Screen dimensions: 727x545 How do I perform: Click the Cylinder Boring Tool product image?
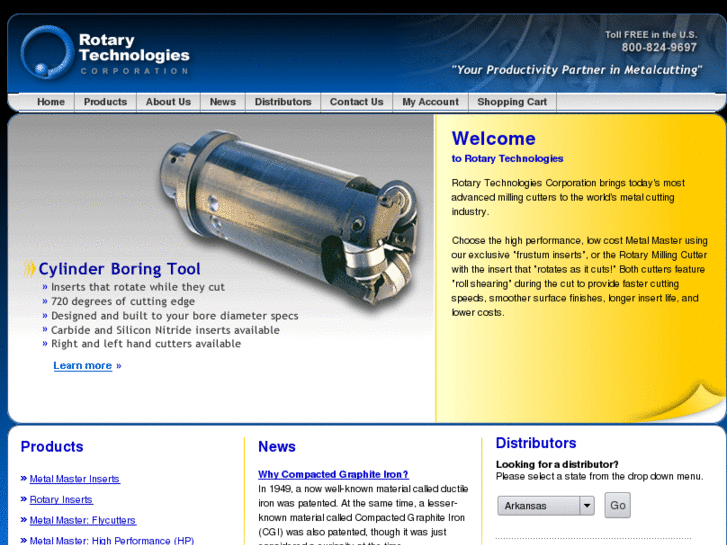point(289,218)
